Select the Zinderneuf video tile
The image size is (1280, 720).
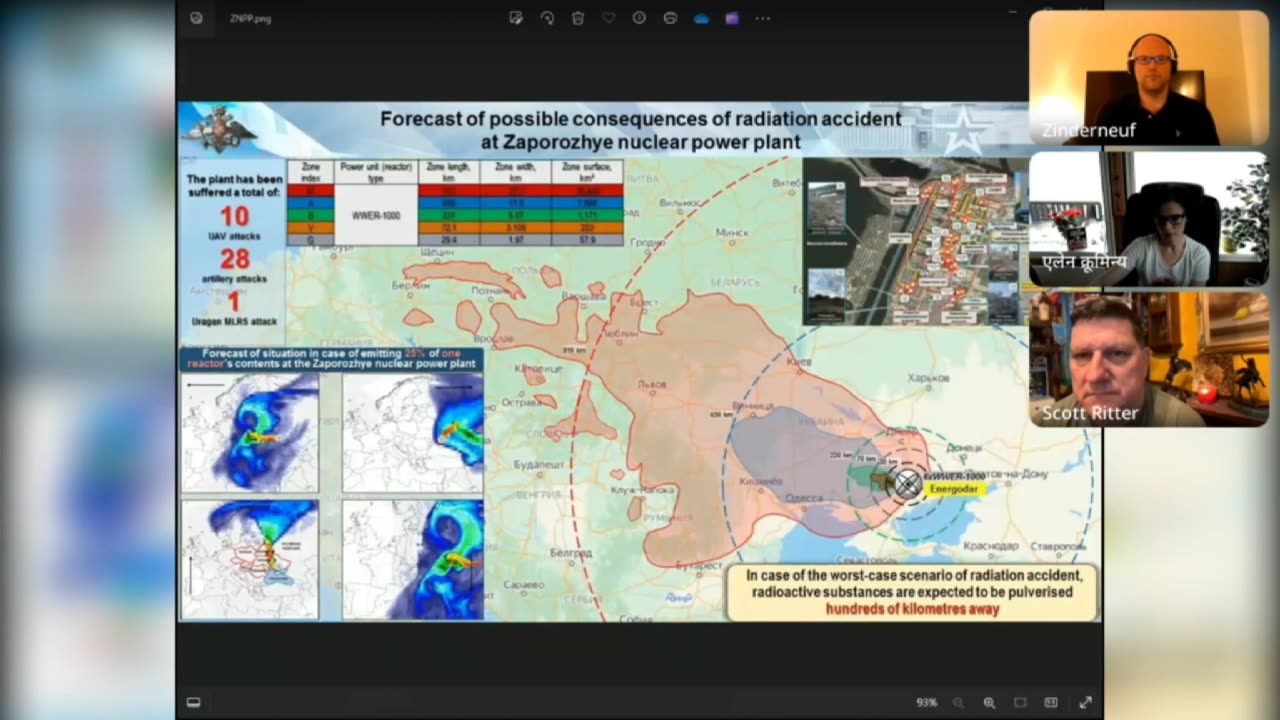1148,78
